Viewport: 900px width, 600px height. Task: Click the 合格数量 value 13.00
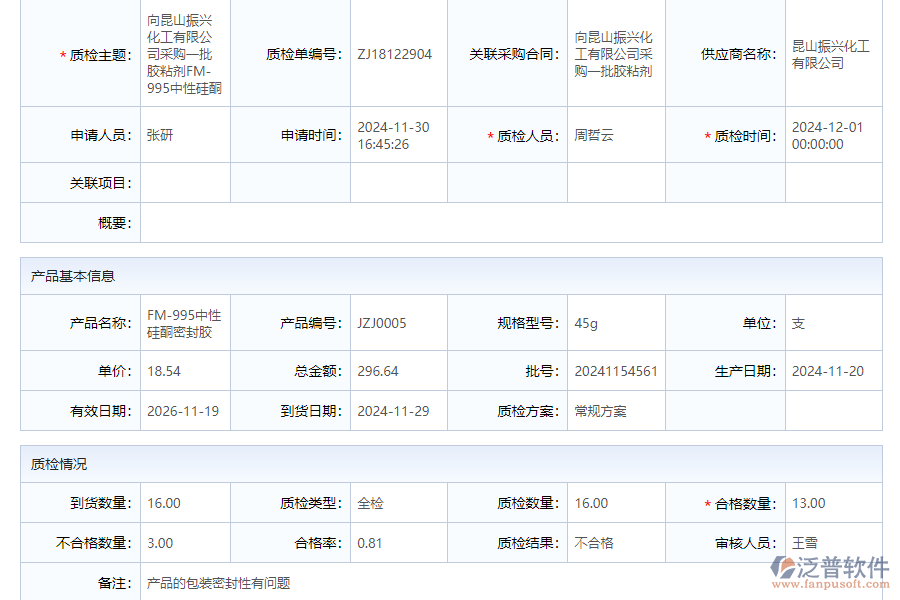click(x=808, y=502)
